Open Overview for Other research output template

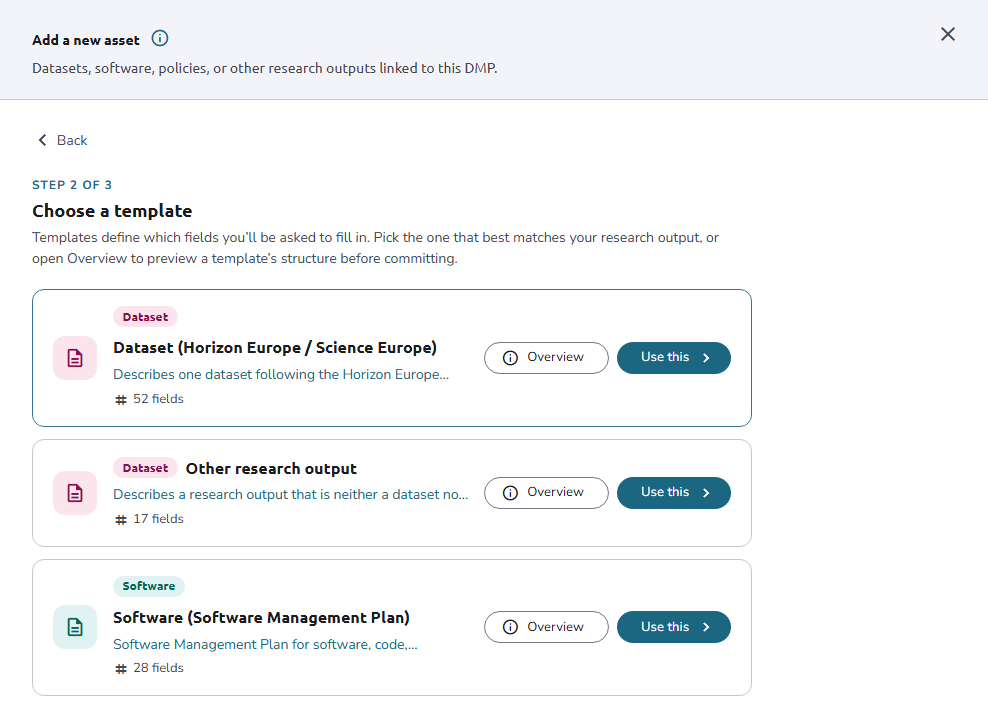pos(546,493)
